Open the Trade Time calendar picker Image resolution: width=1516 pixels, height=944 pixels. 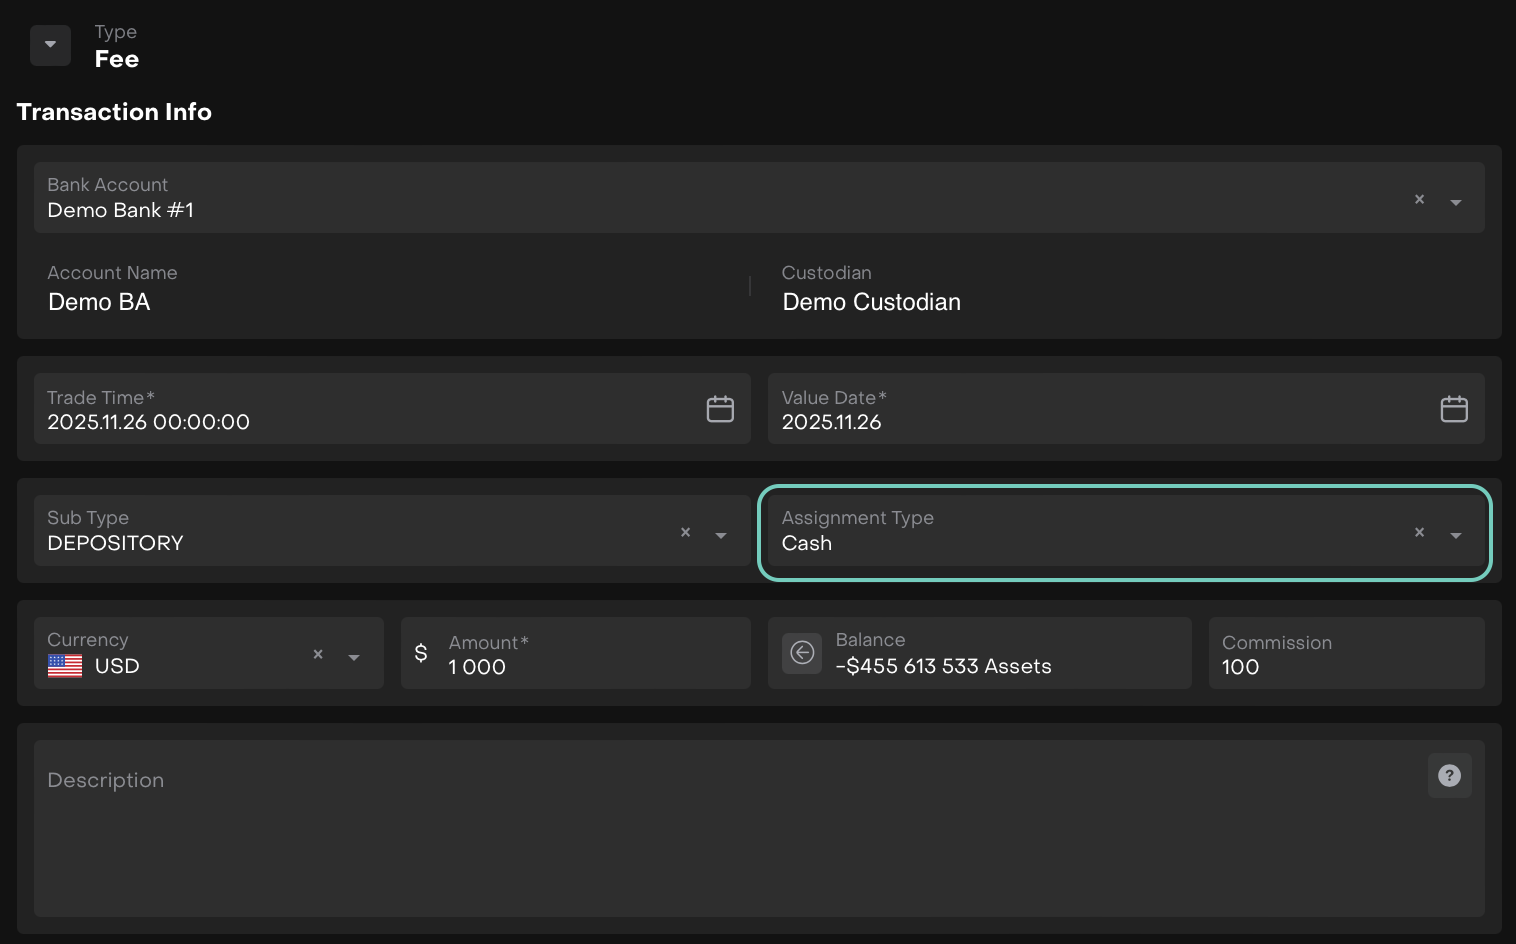point(720,409)
